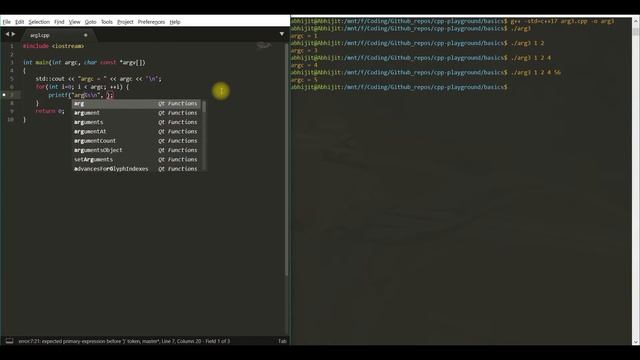Click 'argc = 5' output in terminal
The width and height of the screenshot is (640, 360).
pyautogui.click(x=304, y=80)
